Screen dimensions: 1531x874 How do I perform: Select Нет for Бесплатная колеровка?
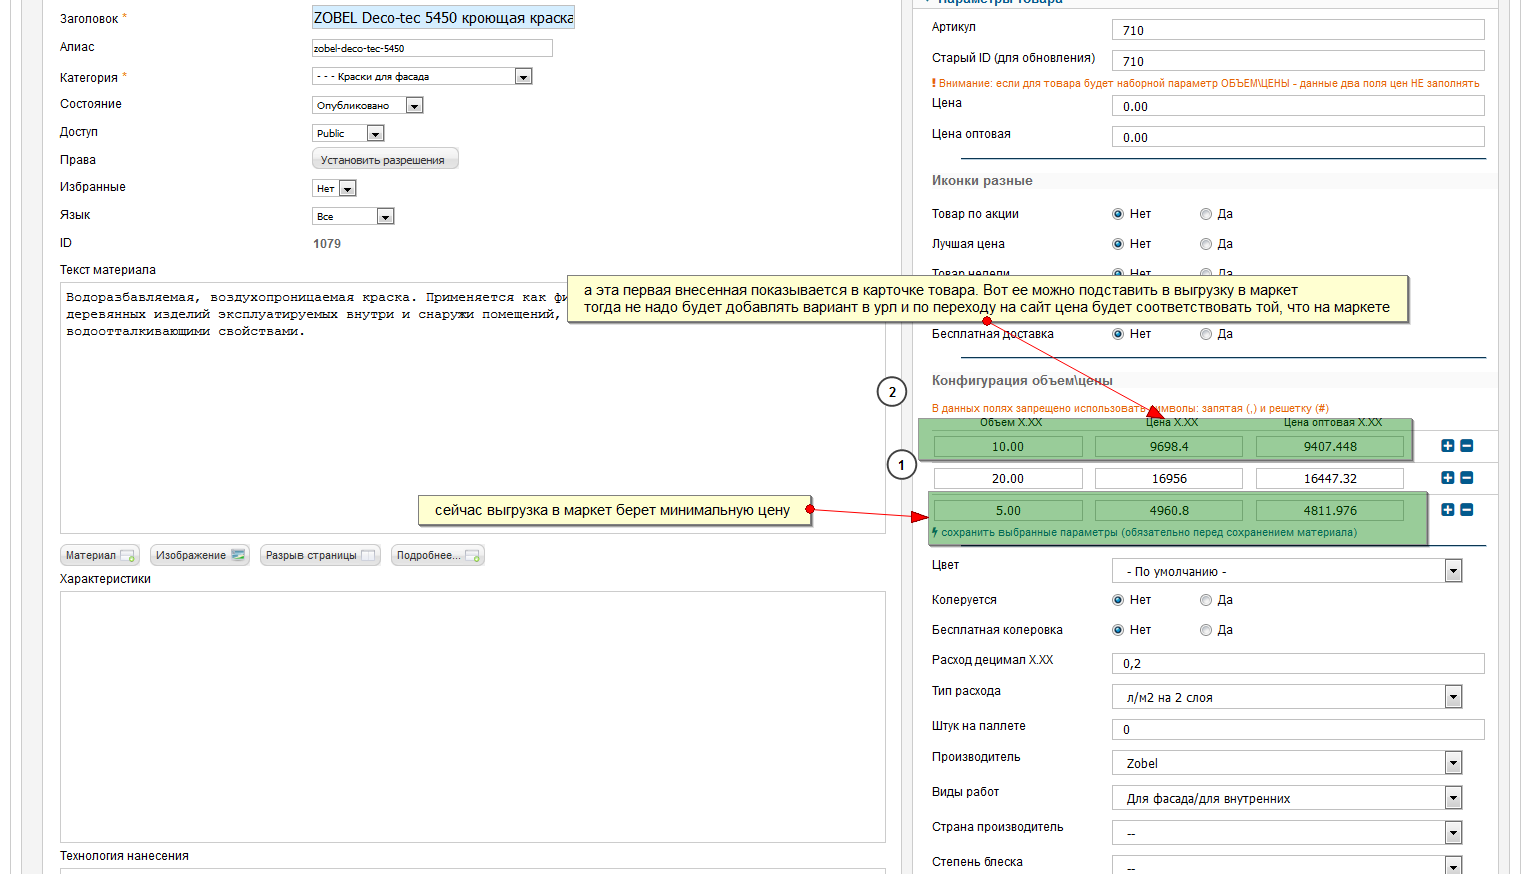tap(1118, 630)
